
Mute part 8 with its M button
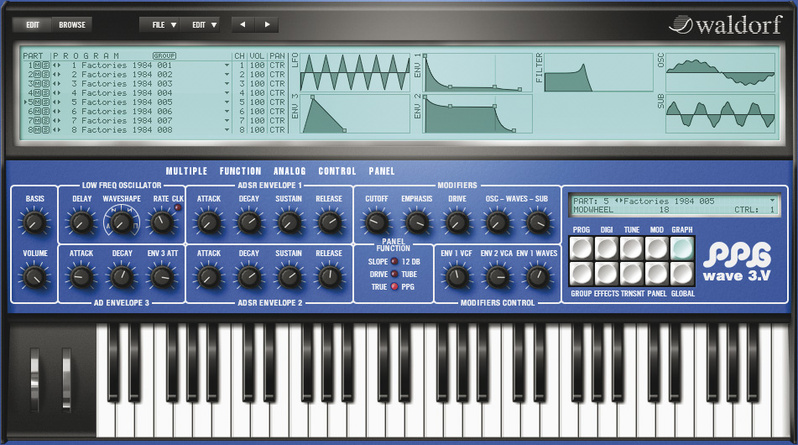click(x=38, y=130)
